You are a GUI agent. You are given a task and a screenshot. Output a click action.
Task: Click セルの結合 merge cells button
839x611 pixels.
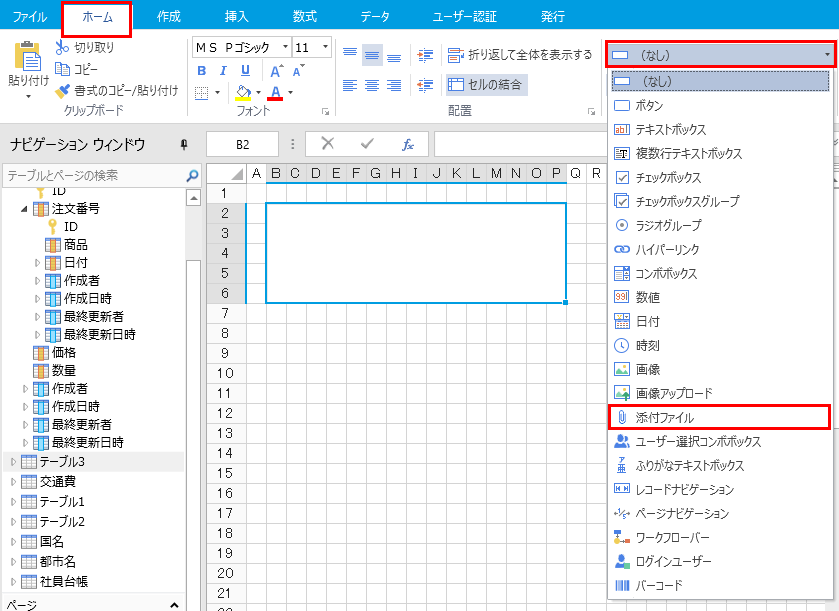coord(486,85)
